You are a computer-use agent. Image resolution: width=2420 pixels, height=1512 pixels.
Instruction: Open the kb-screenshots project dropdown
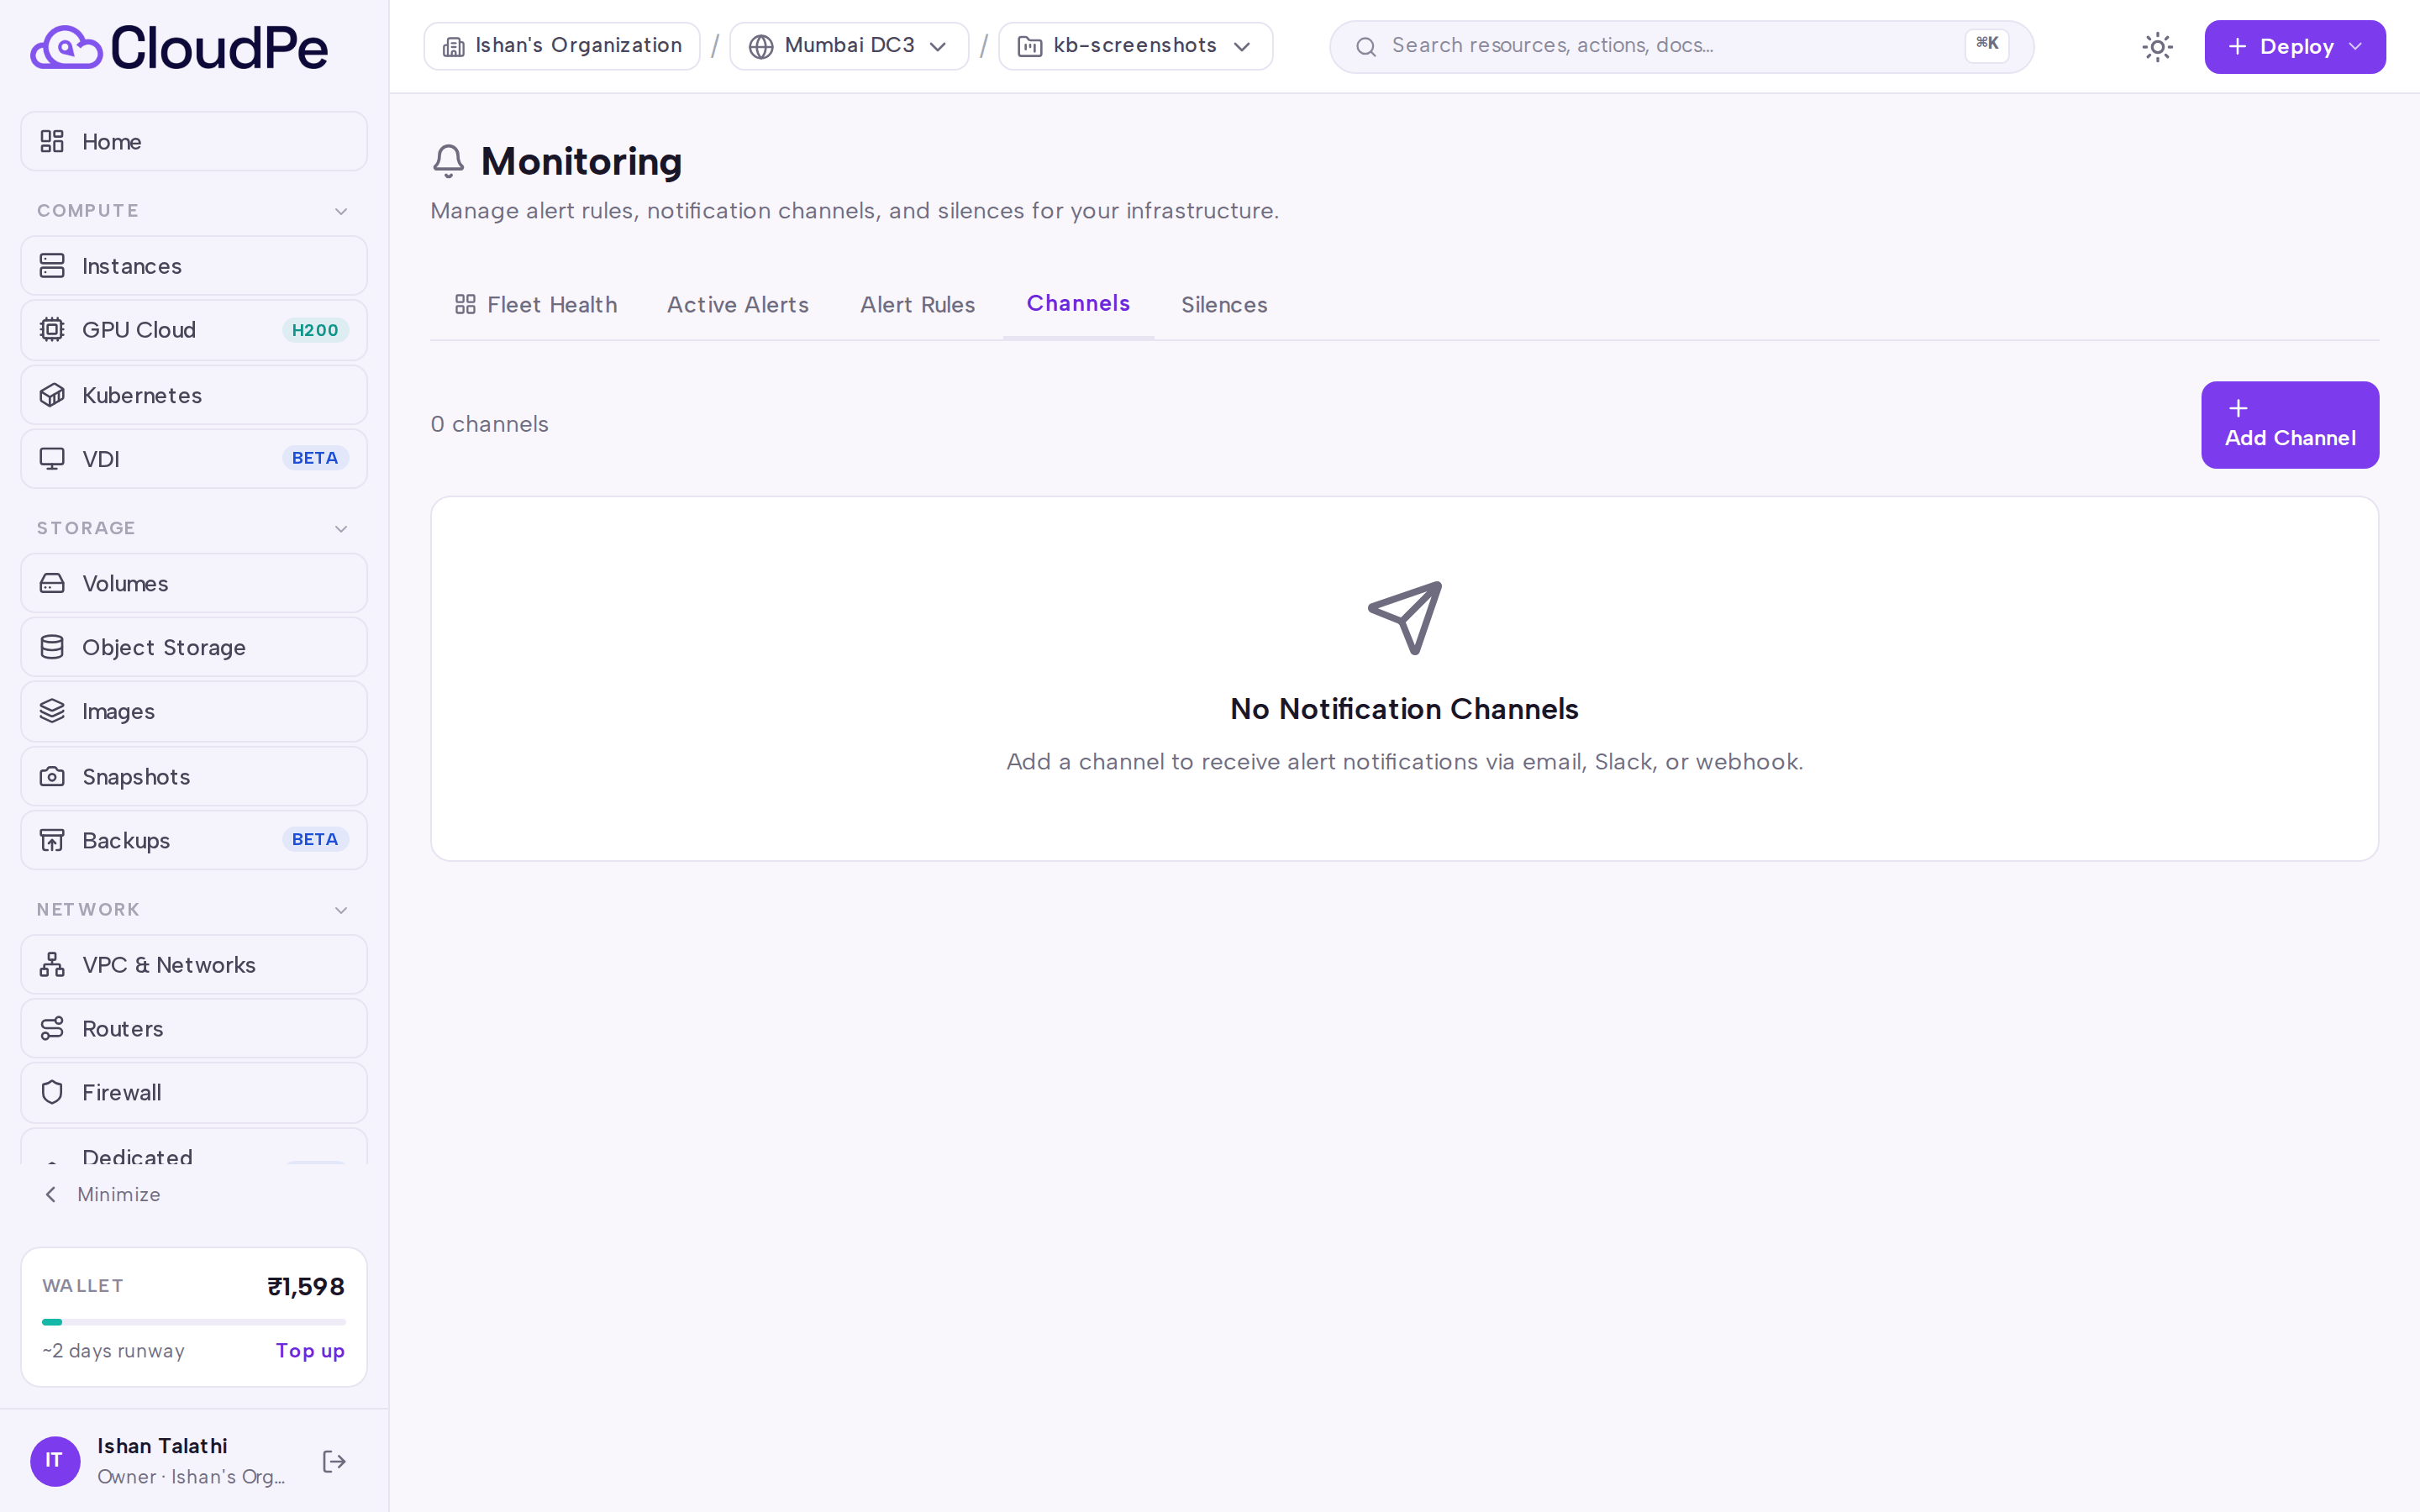1135,46
